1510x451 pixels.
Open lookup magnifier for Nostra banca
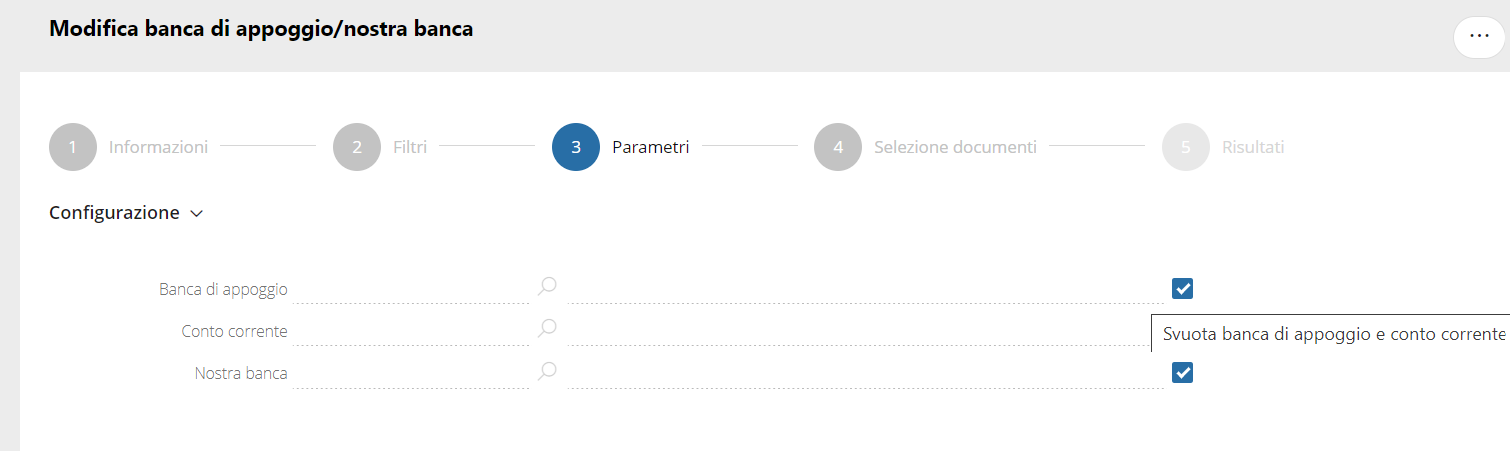coord(547,371)
